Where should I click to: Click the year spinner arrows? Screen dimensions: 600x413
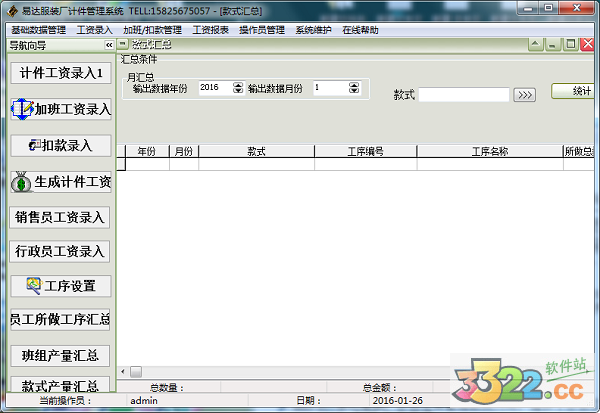238,88
